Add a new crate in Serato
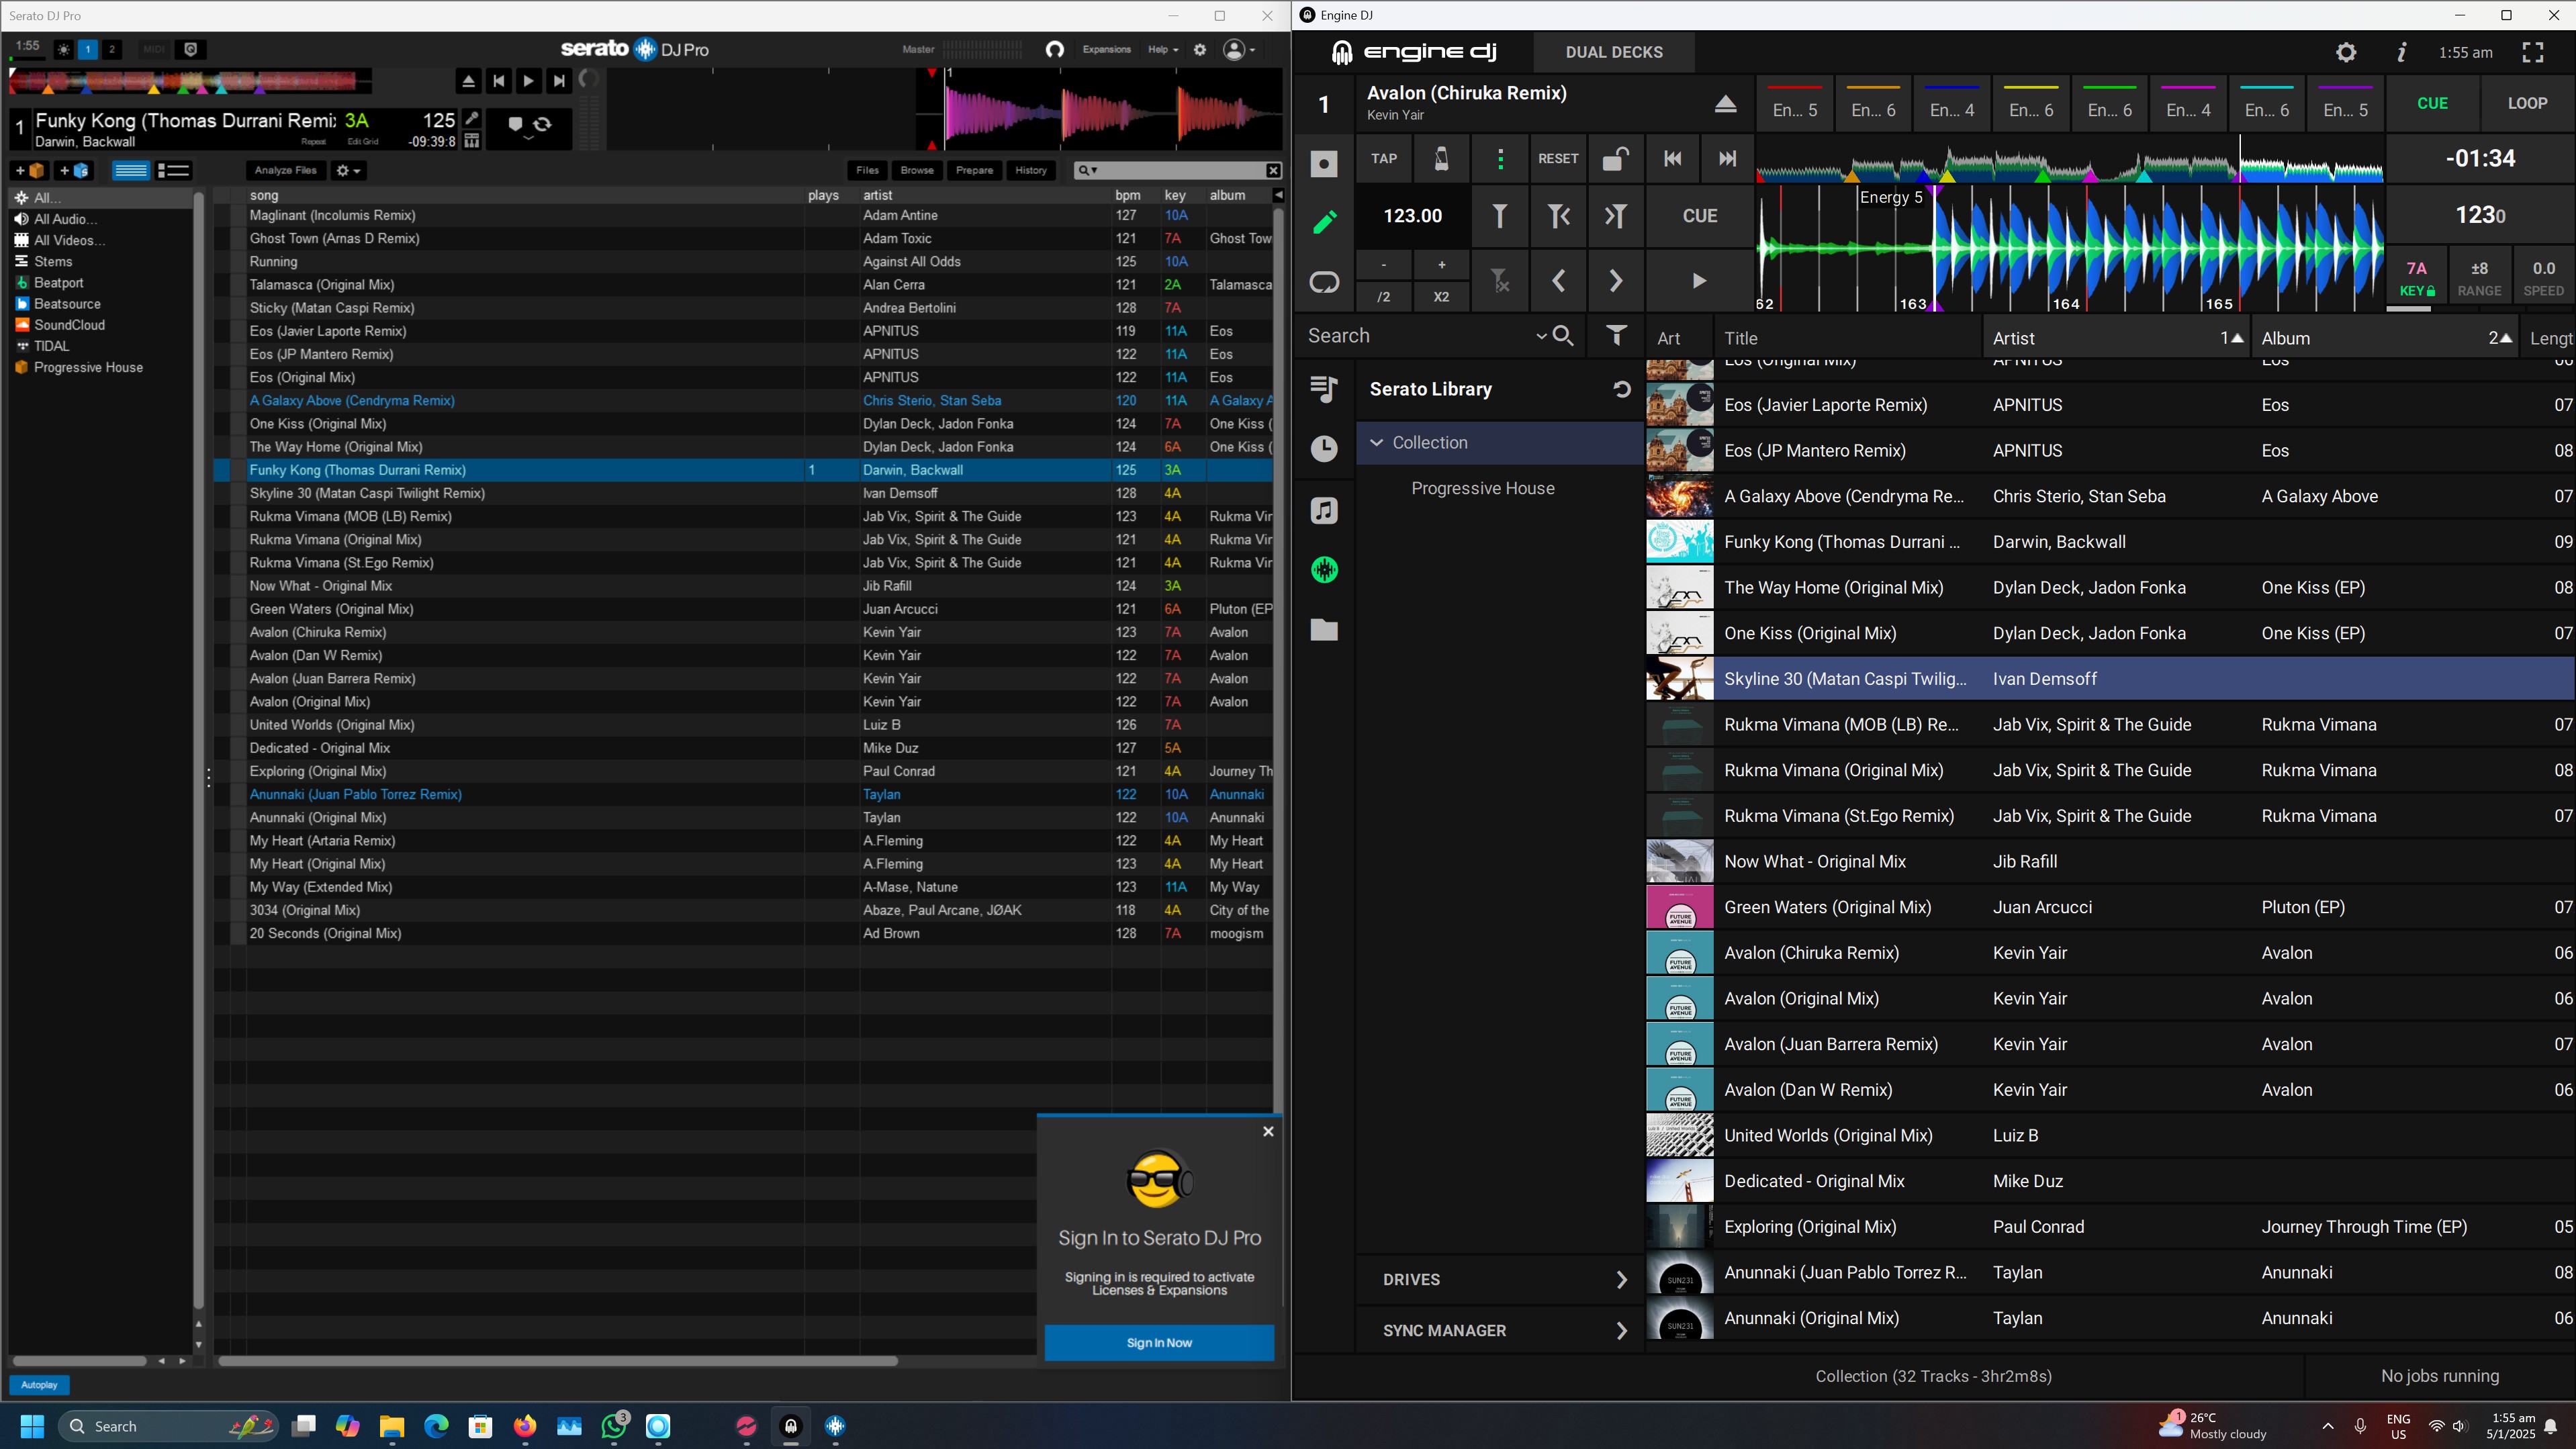2576x1449 pixels. [x=29, y=171]
